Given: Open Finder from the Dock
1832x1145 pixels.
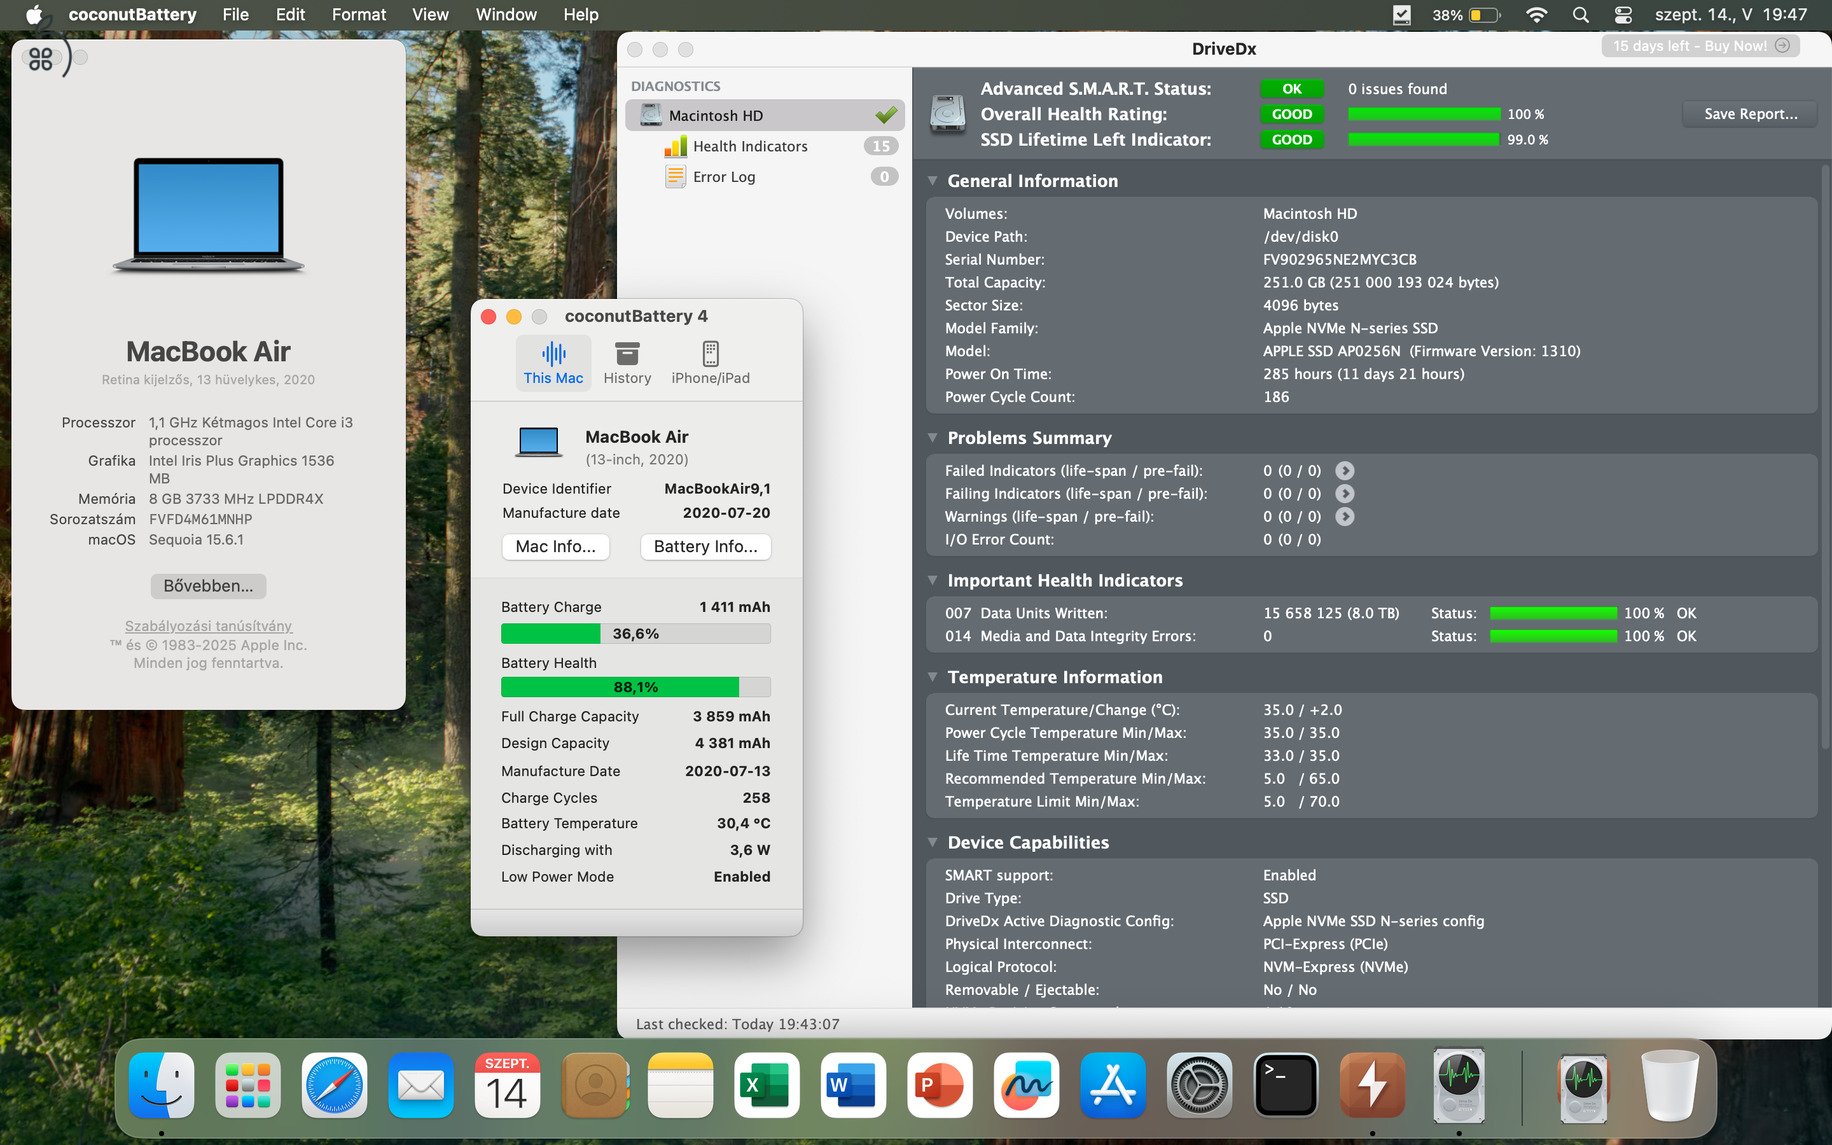Looking at the screenshot, I should coord(161,1086).
